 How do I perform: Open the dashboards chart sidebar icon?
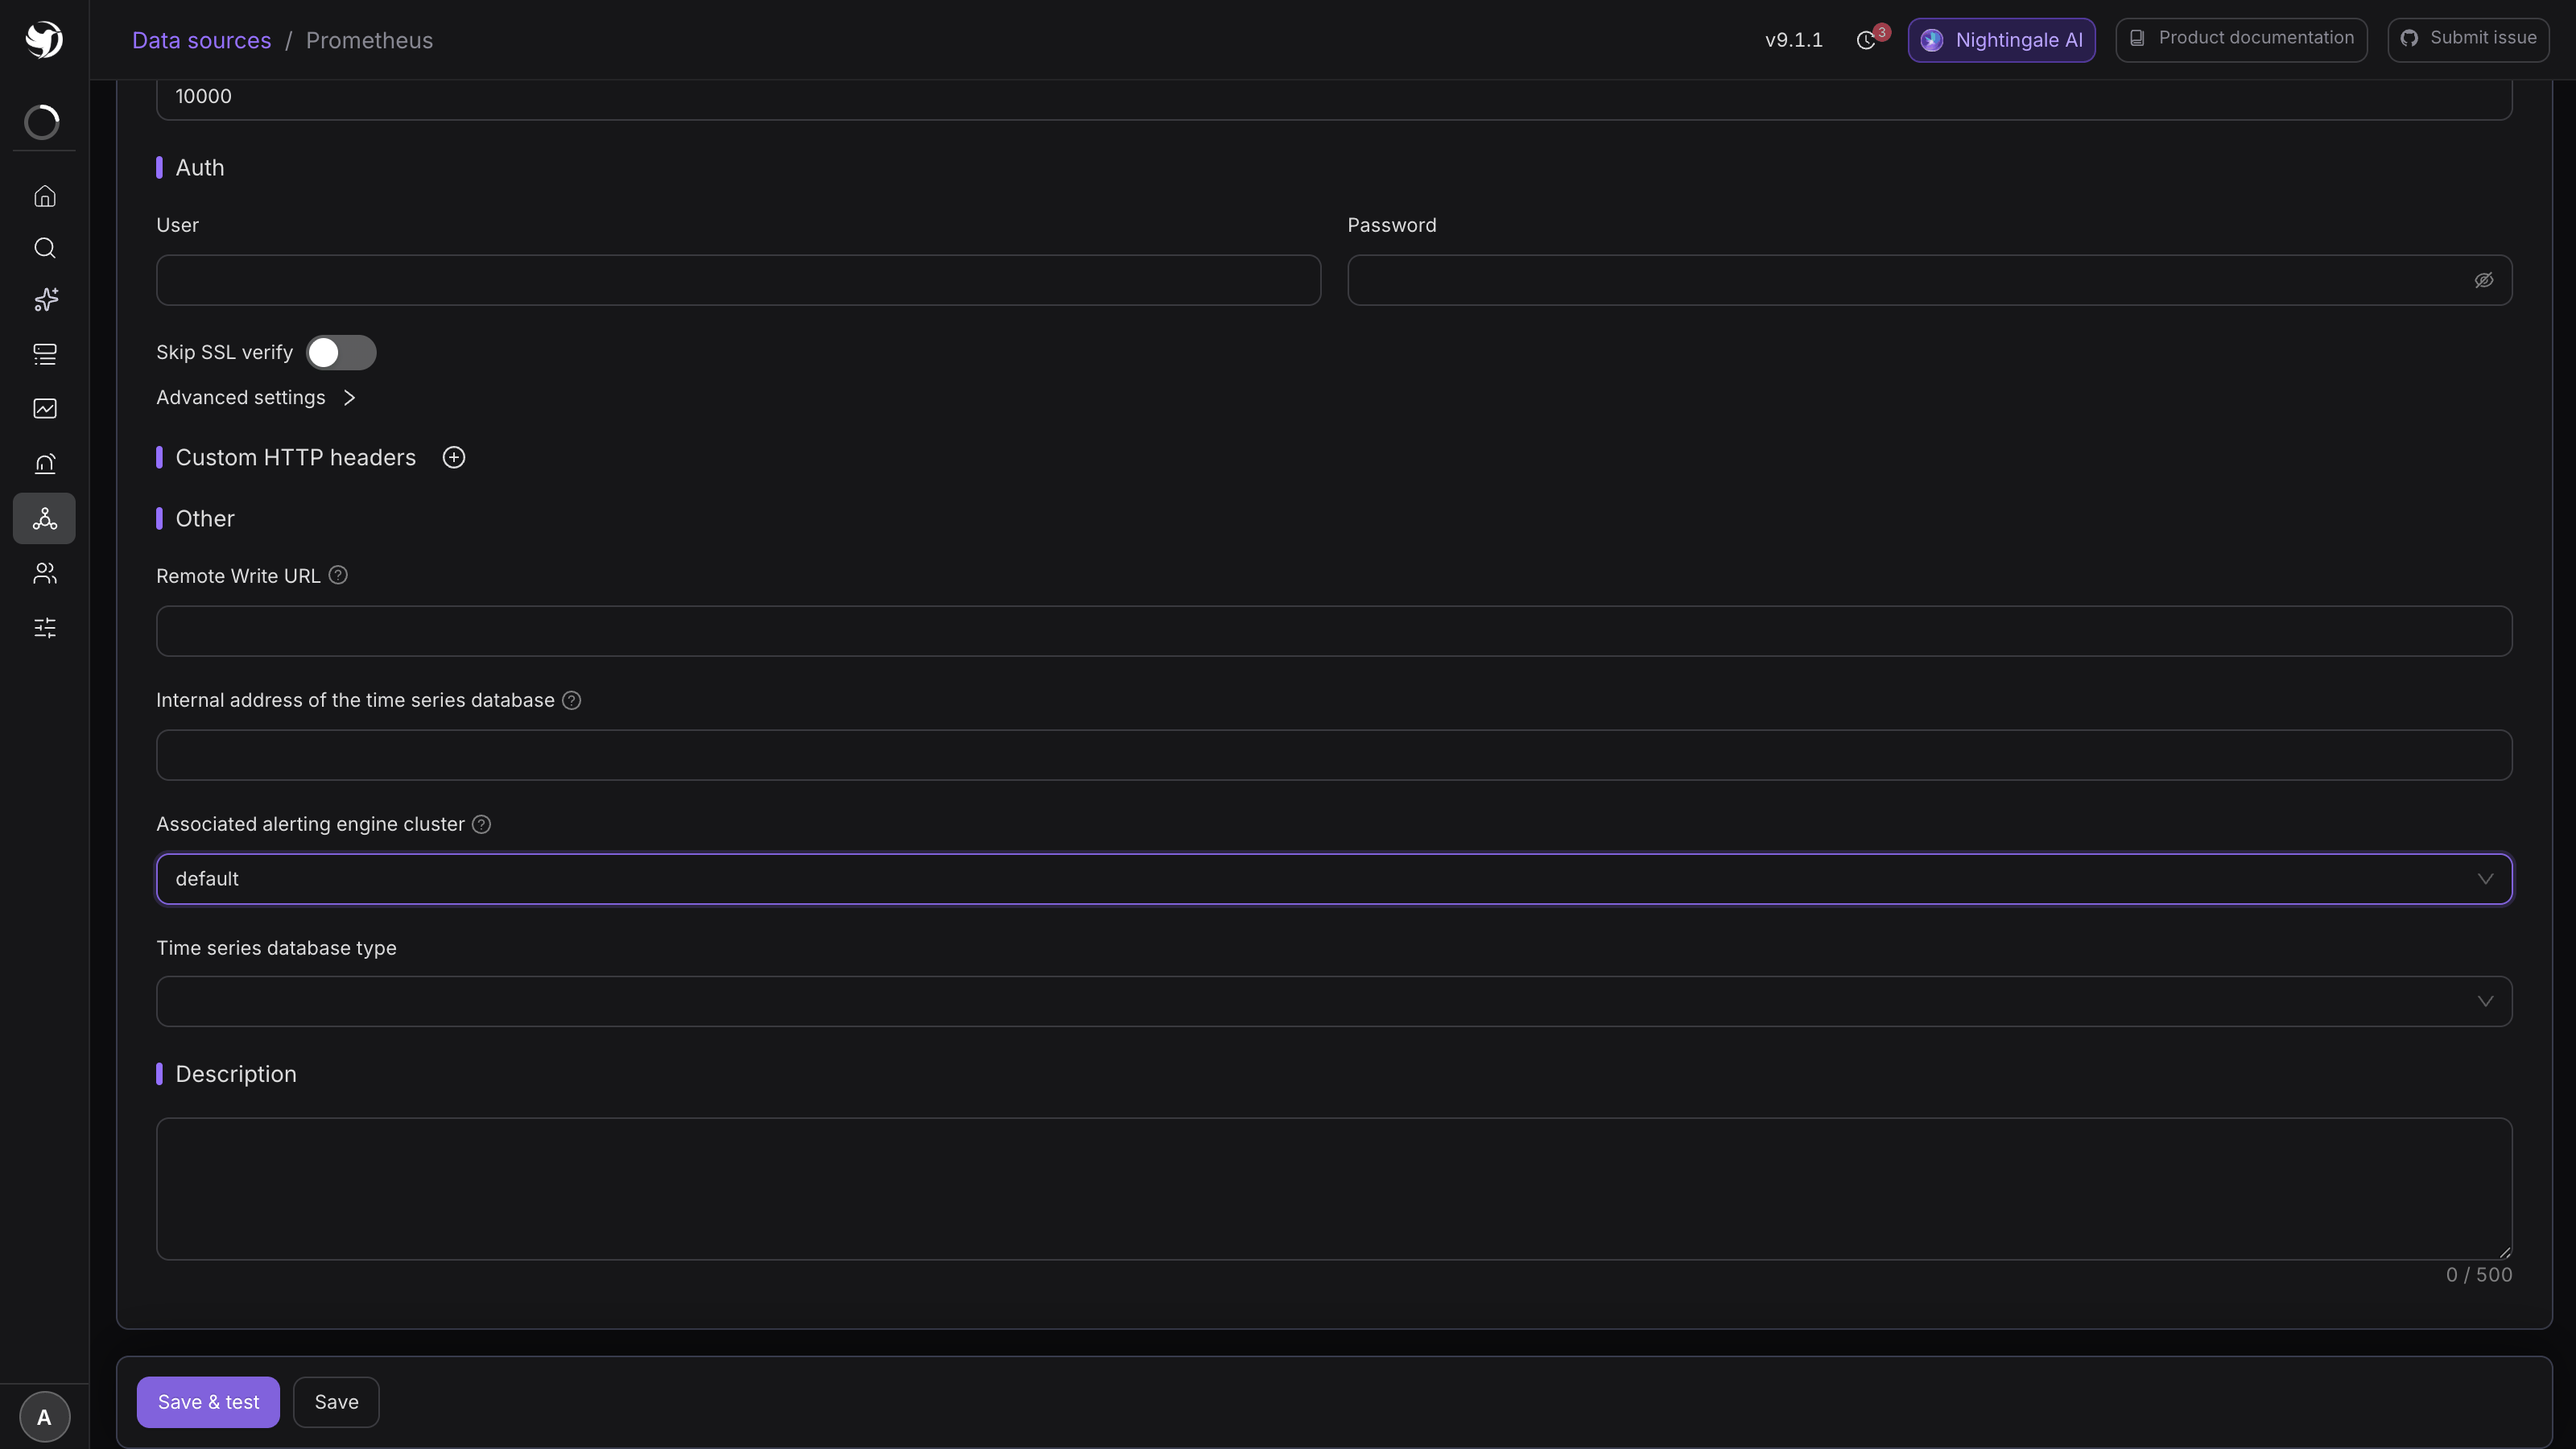pos(45,408)
